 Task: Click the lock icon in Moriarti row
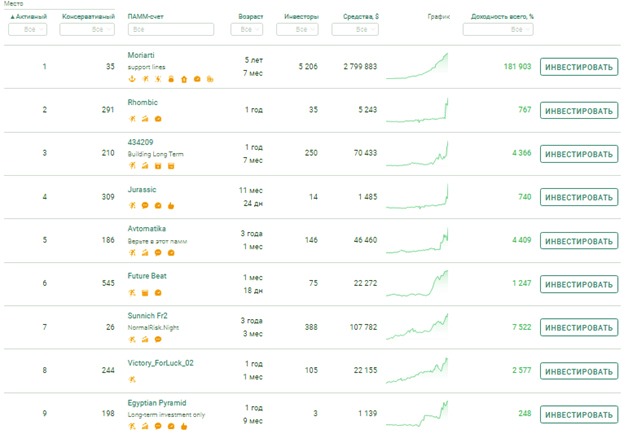pos(171,79)
